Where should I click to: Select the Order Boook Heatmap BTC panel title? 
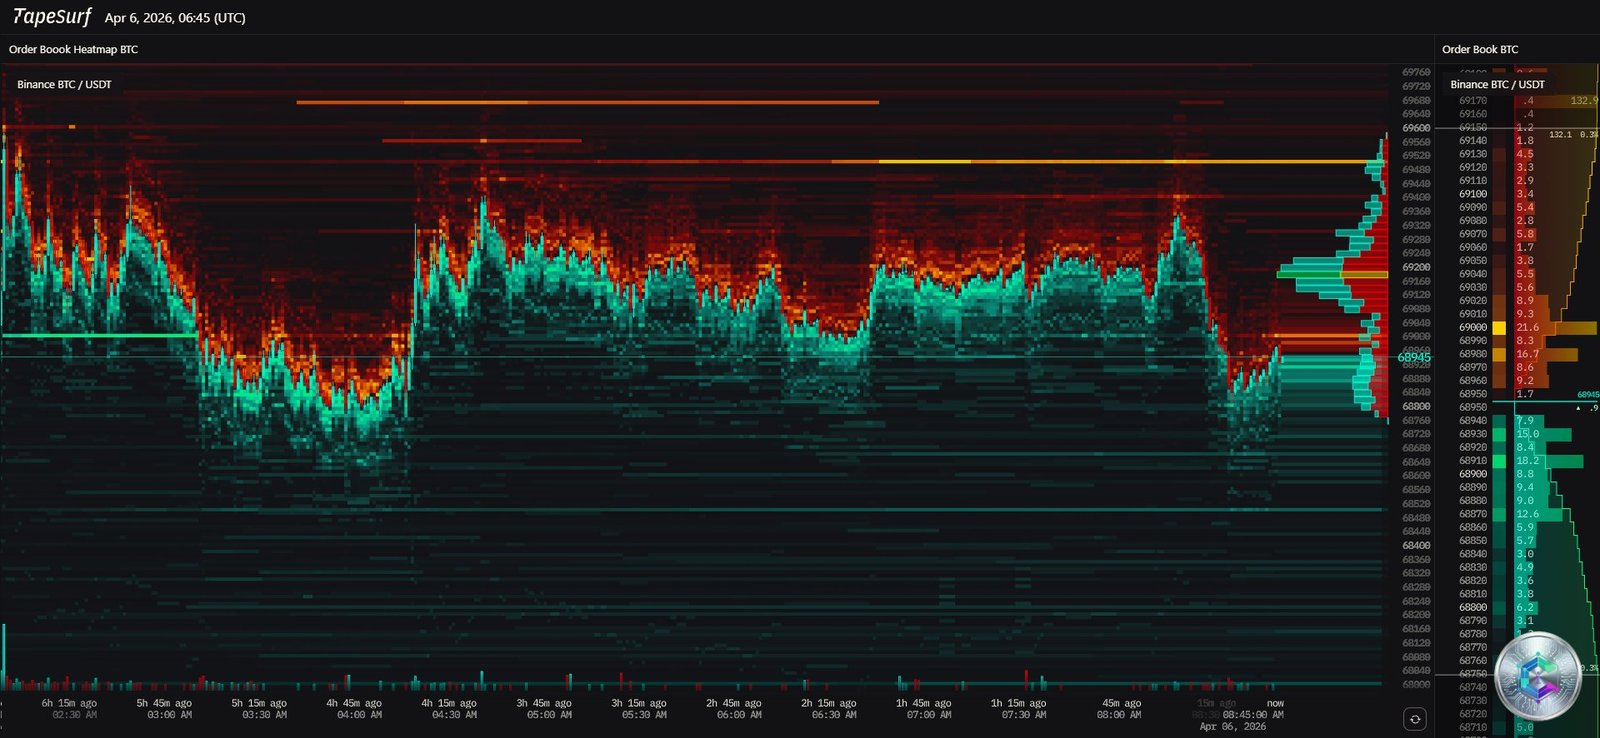pos(73,49)
